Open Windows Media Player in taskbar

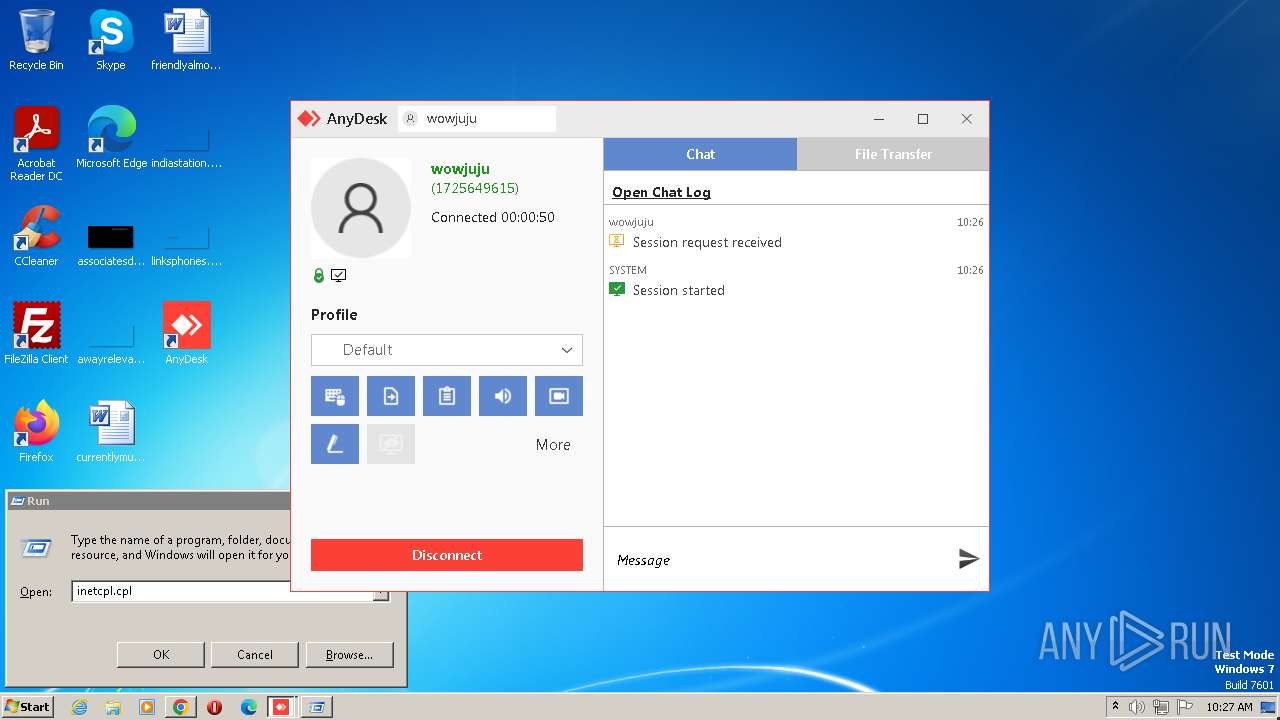(x=147, y=707)
